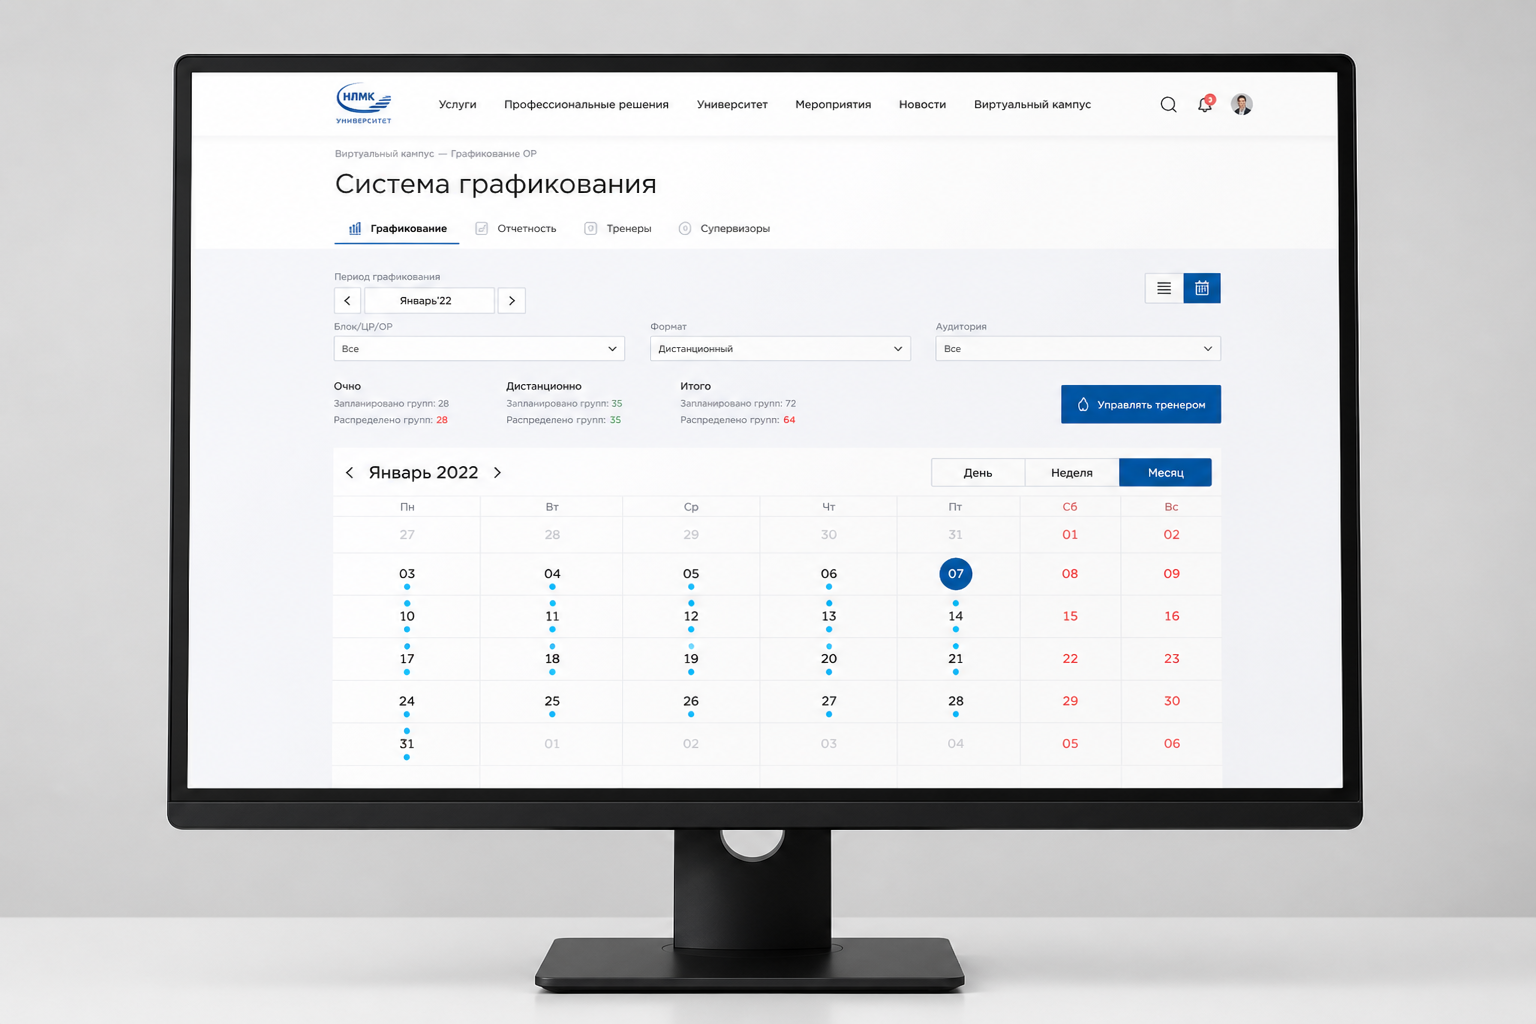Show next month after Январь 2022
Image resolution: width=1536 pixels, height=1024 pixels.
coord(497,472)
